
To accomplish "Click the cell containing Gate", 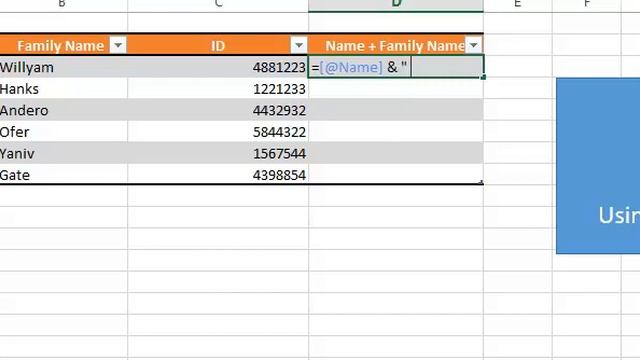I will [x=63, y=175].
